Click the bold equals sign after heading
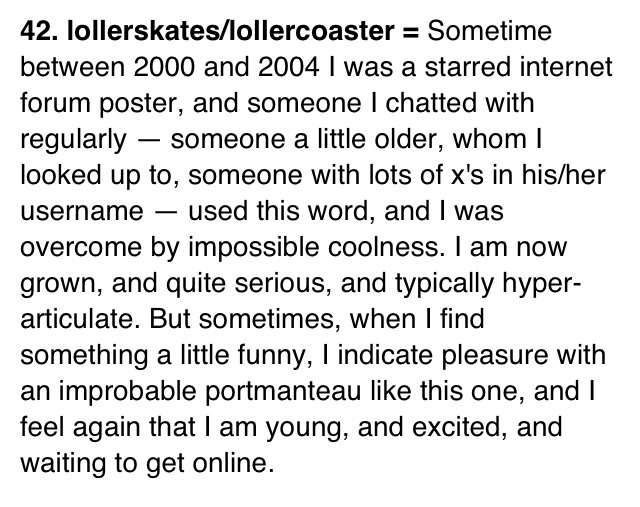The width and height of the screenshot is (640, 507). click(x=410, y=30)
